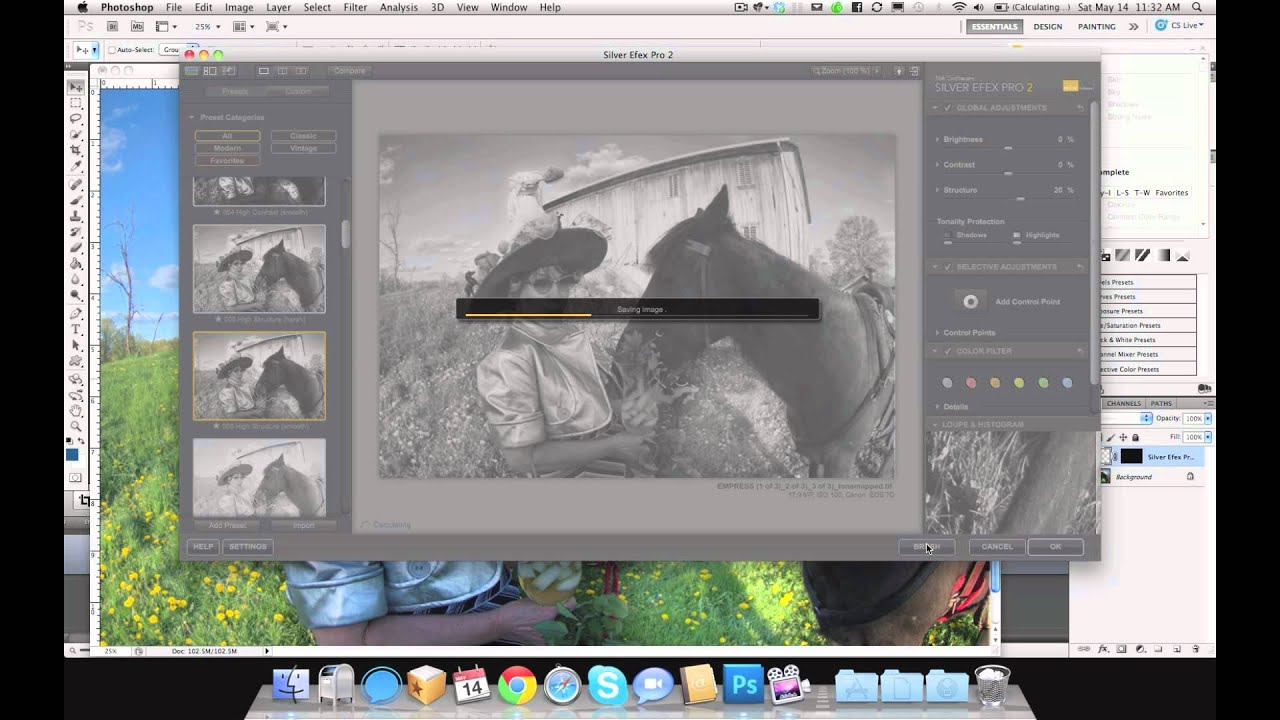The image size is (1280, 720).
Task: Expand the Brightness adjustment section
Action: pyautogui.click(x=938, y=139)
